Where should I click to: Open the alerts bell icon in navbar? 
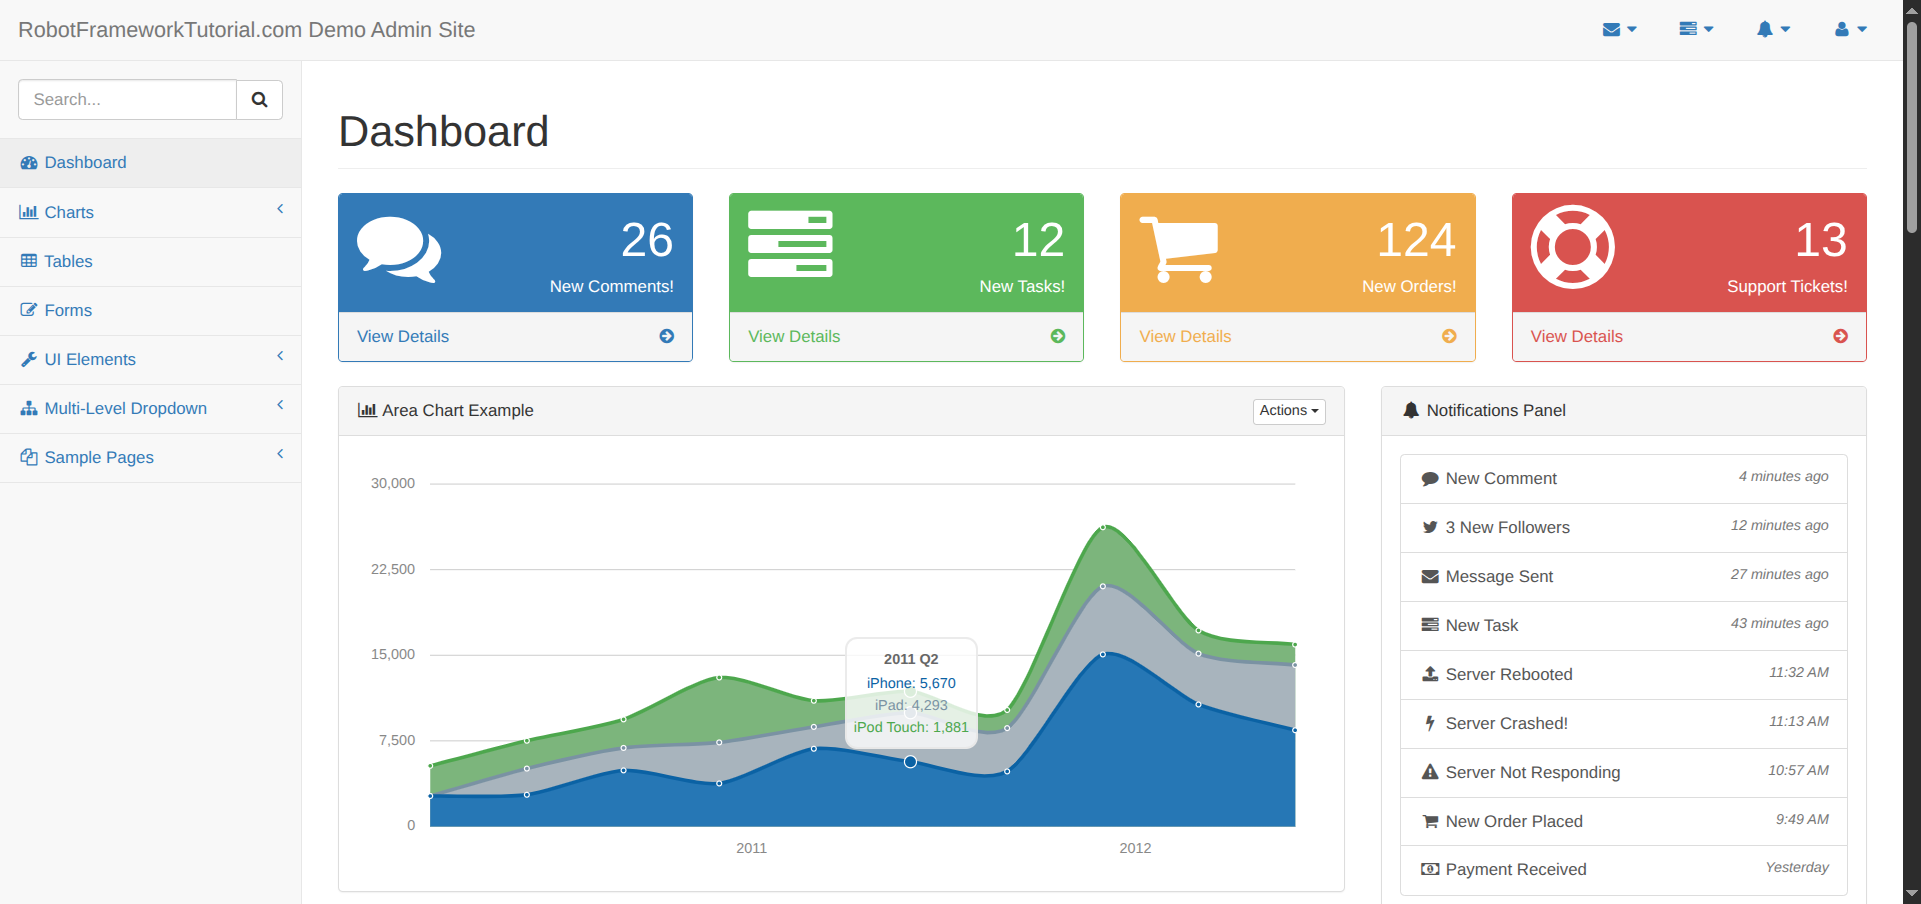pos(1772,30)
